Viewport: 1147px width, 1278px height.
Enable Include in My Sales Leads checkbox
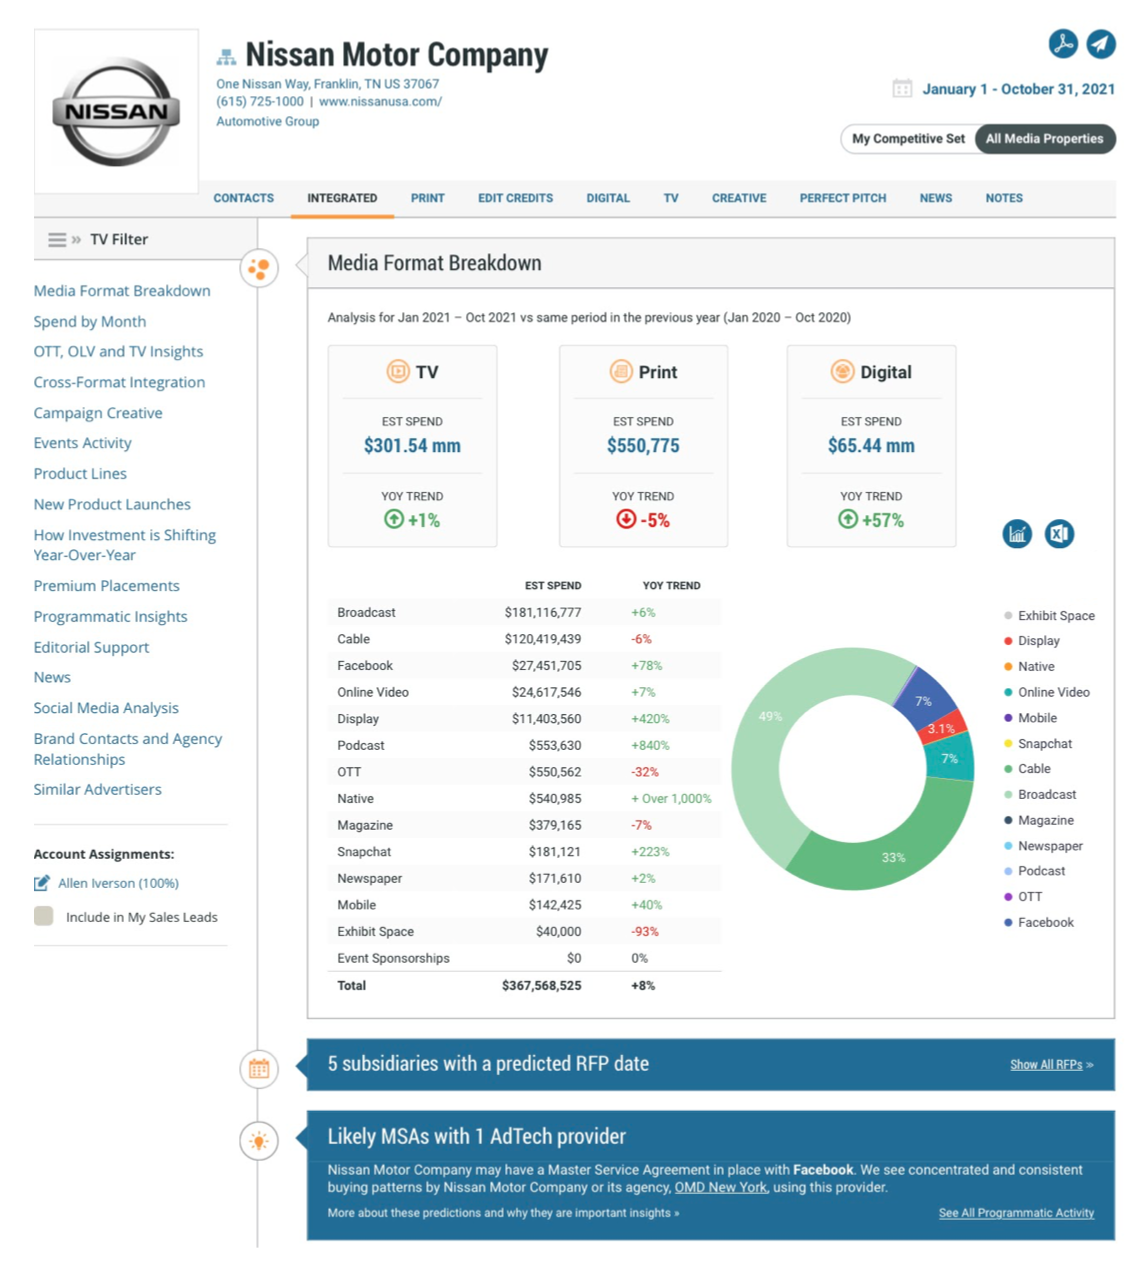point(43,916)
